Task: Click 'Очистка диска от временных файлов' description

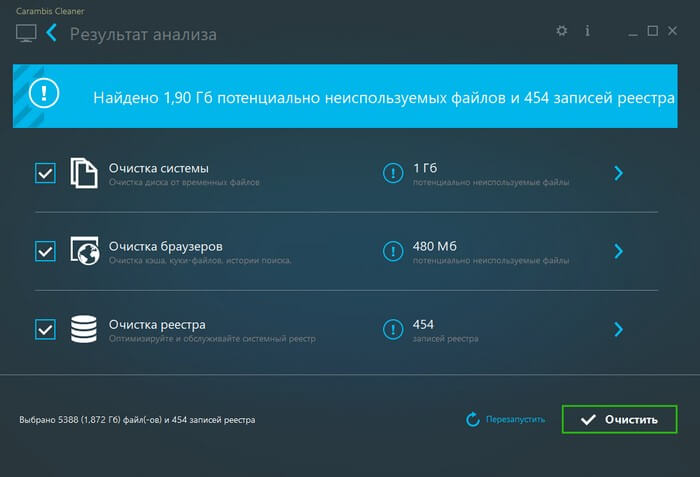Action: (184, 182)
